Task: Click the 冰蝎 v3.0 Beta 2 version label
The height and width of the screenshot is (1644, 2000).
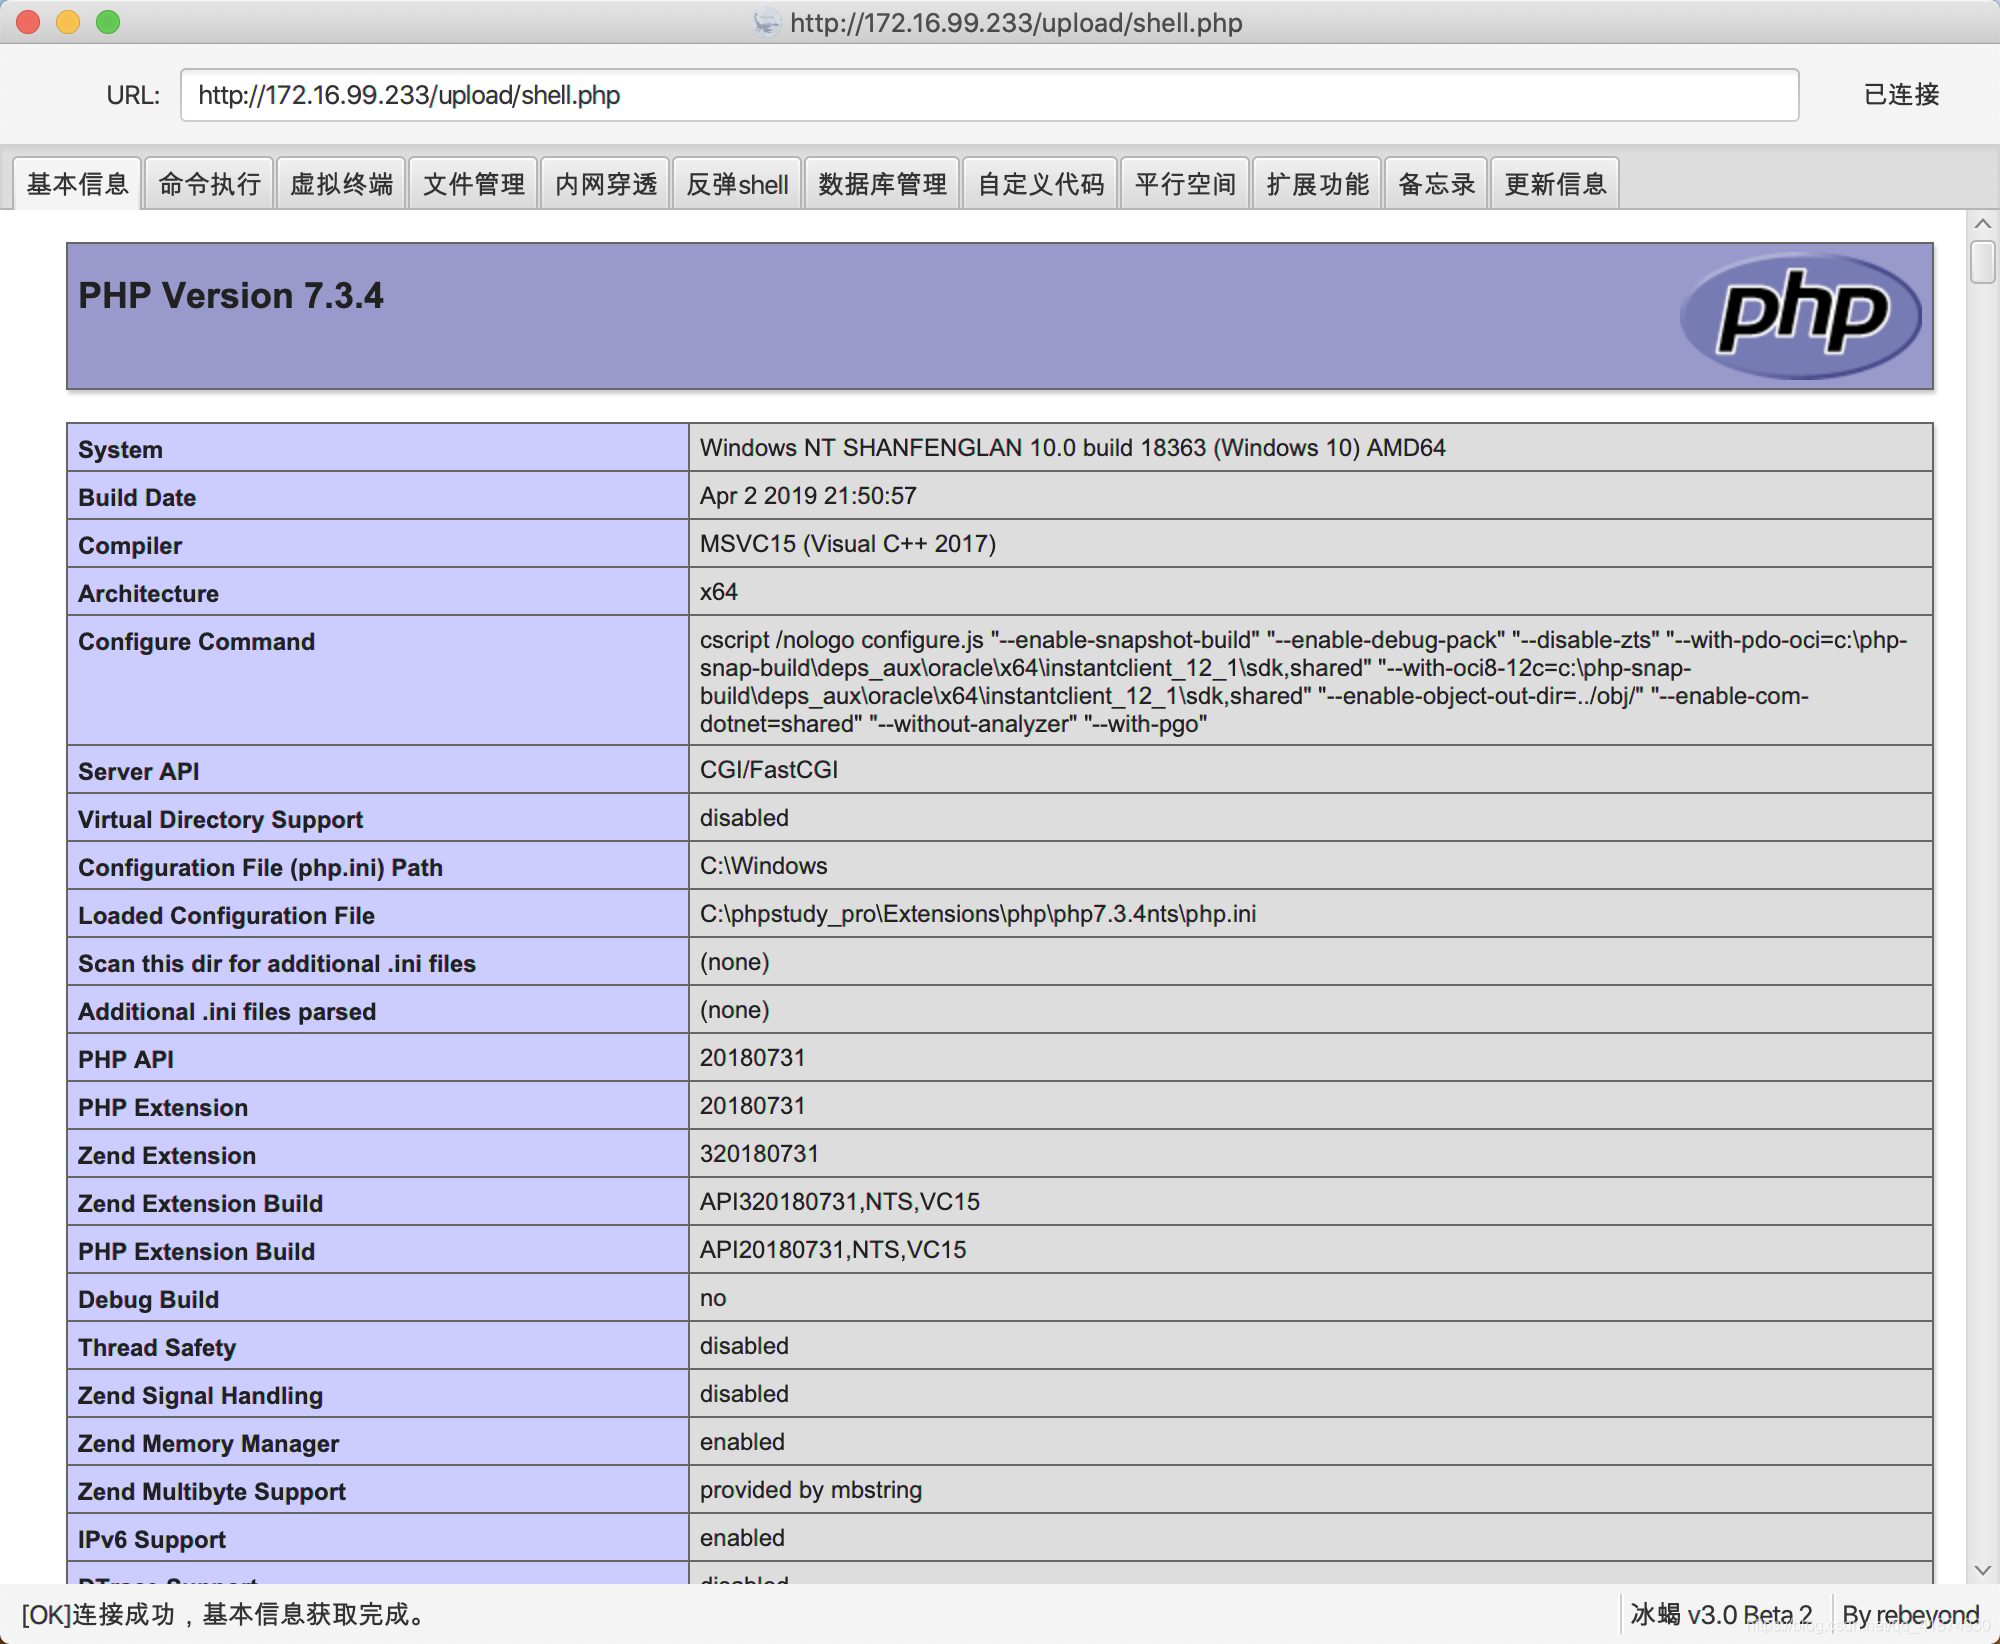Action: click(1721, 1614)
